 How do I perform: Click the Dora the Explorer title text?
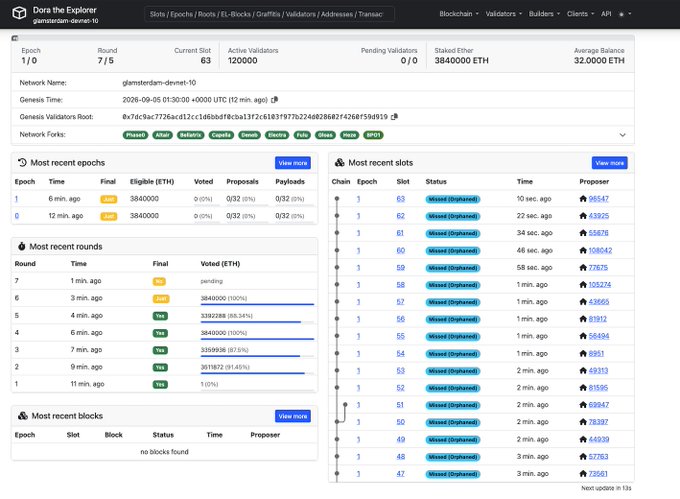pos(65,10)
